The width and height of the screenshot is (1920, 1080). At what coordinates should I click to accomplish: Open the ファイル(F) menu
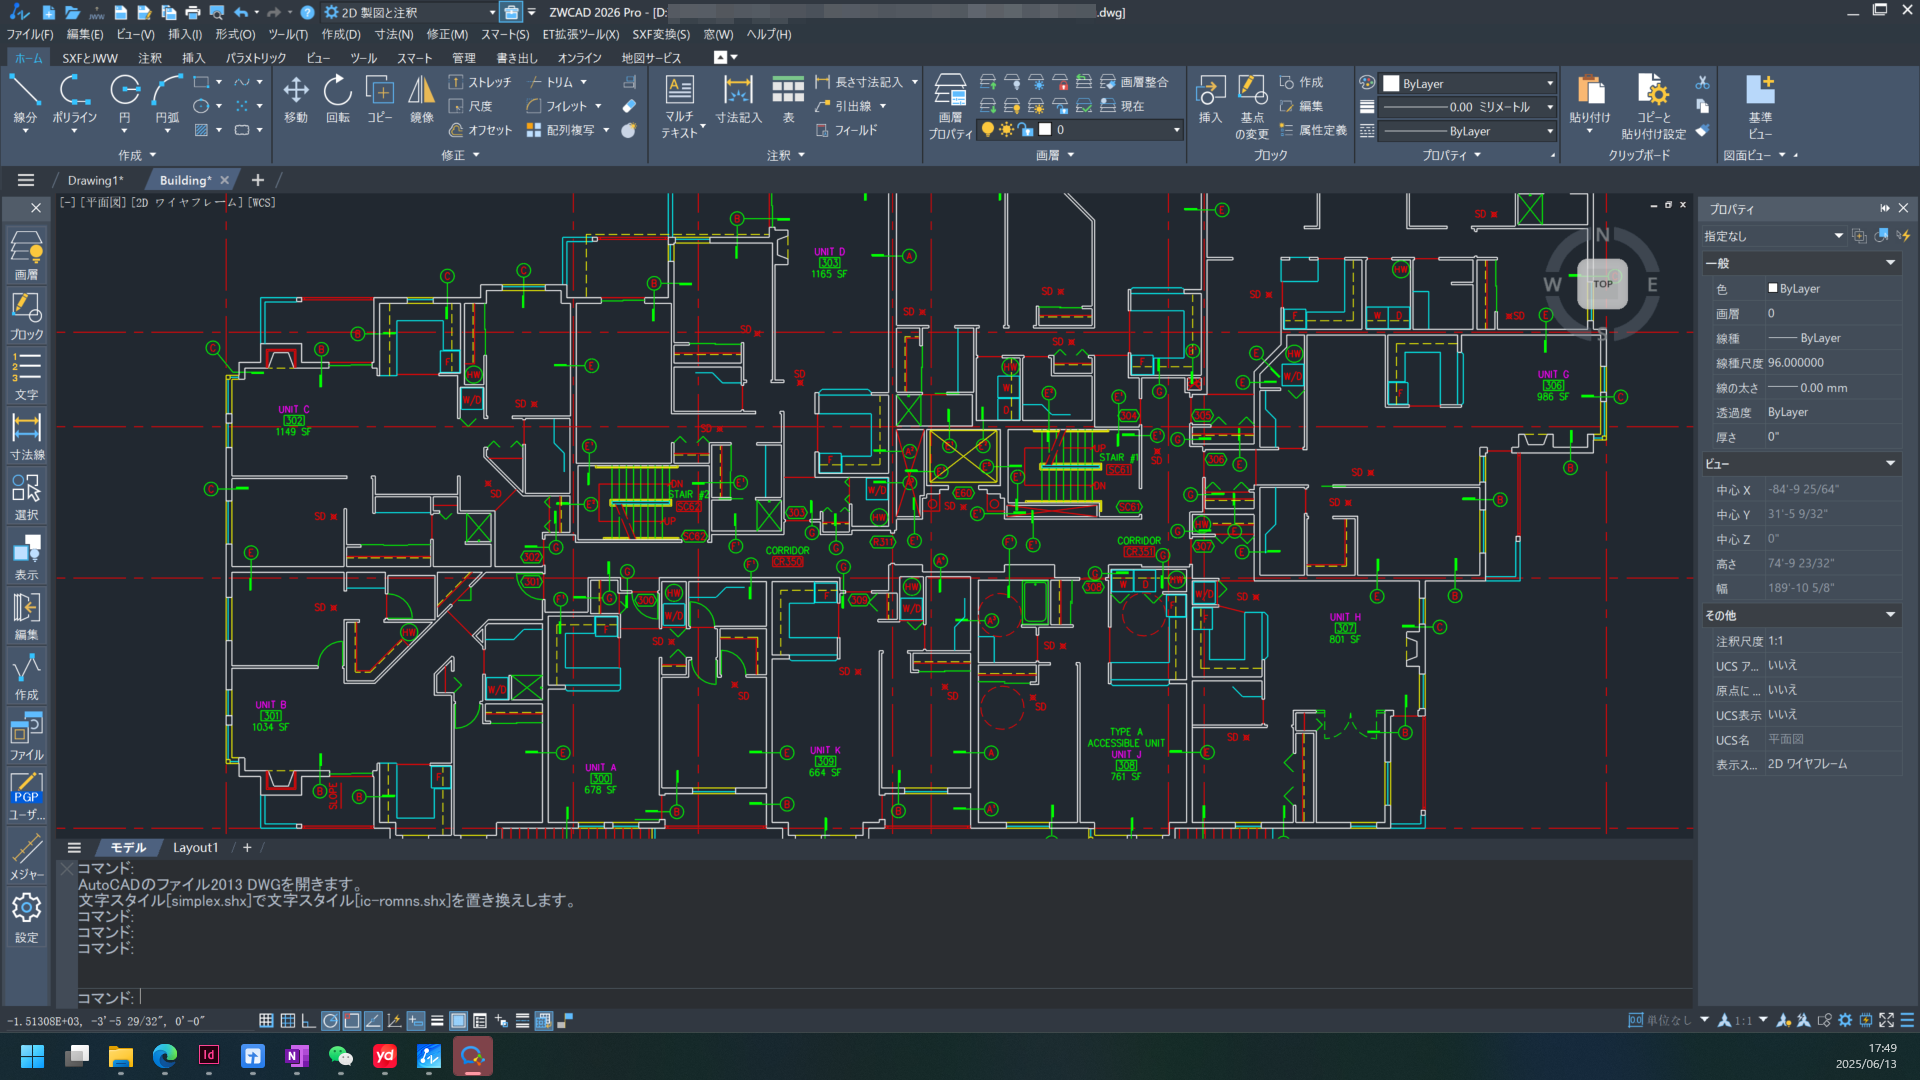(x=30, y=34)
